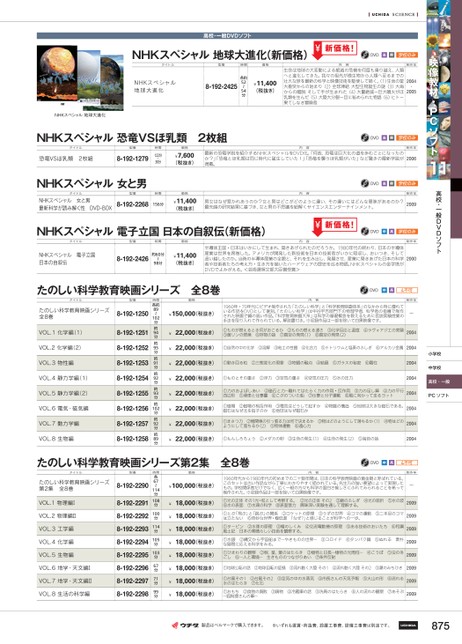This screenshot has height=644, width=462.
Task: Click the 地球大進化 DVD cover thumbnail
Action: (80, 78)
